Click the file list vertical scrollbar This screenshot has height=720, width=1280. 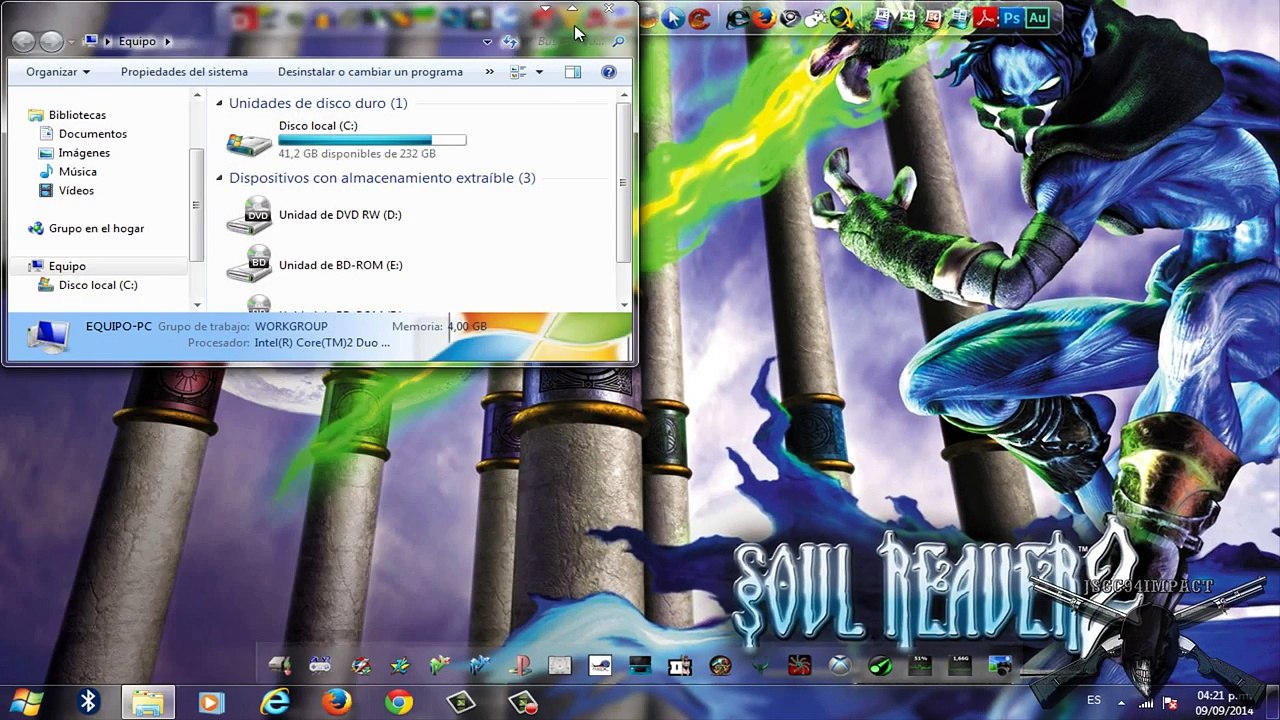point(624,182)
